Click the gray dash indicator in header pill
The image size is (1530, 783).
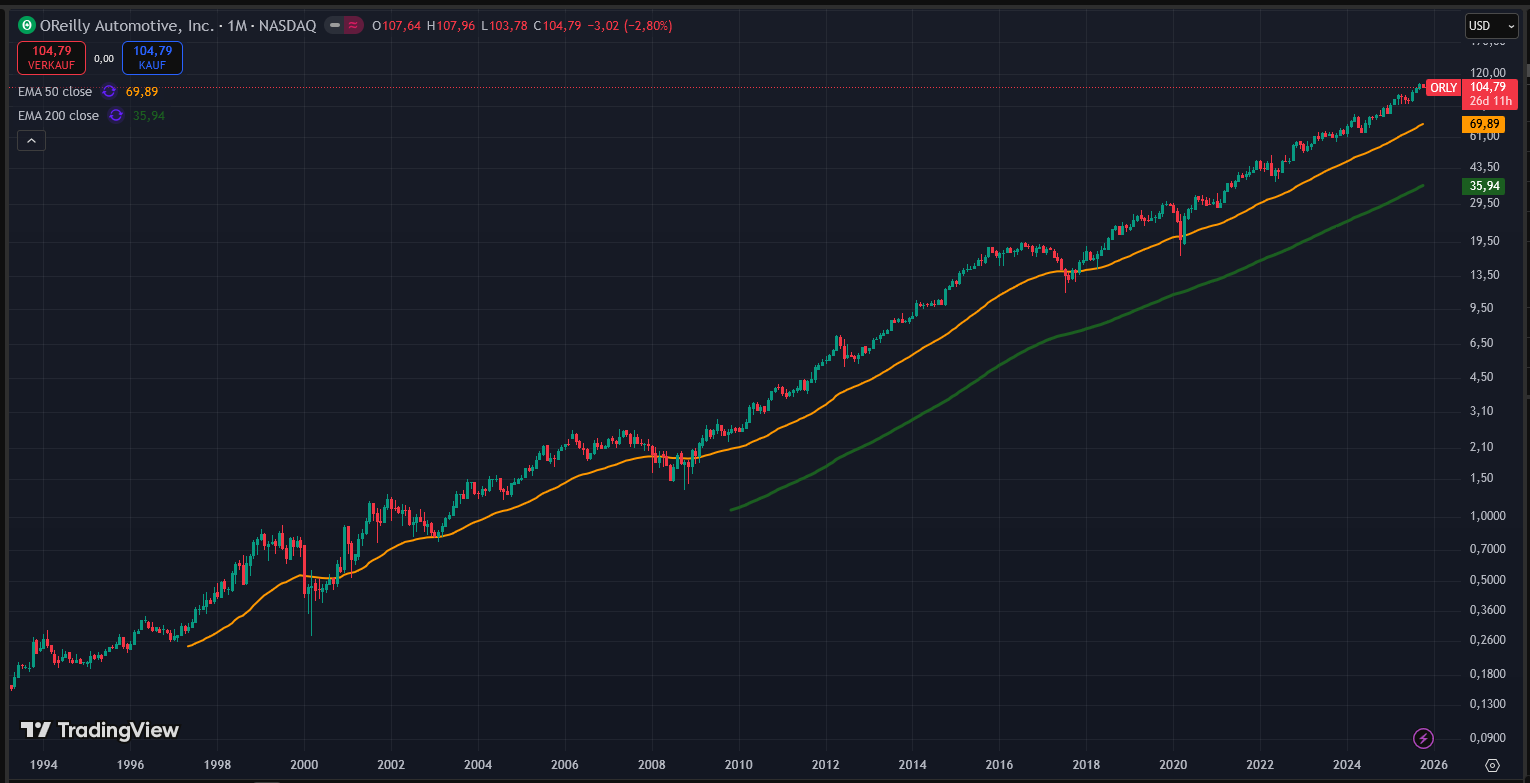[335, 25]
